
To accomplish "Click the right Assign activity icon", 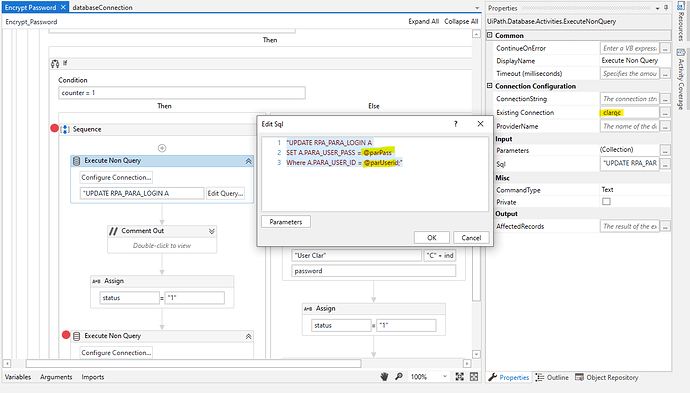I will click(308, 309).
